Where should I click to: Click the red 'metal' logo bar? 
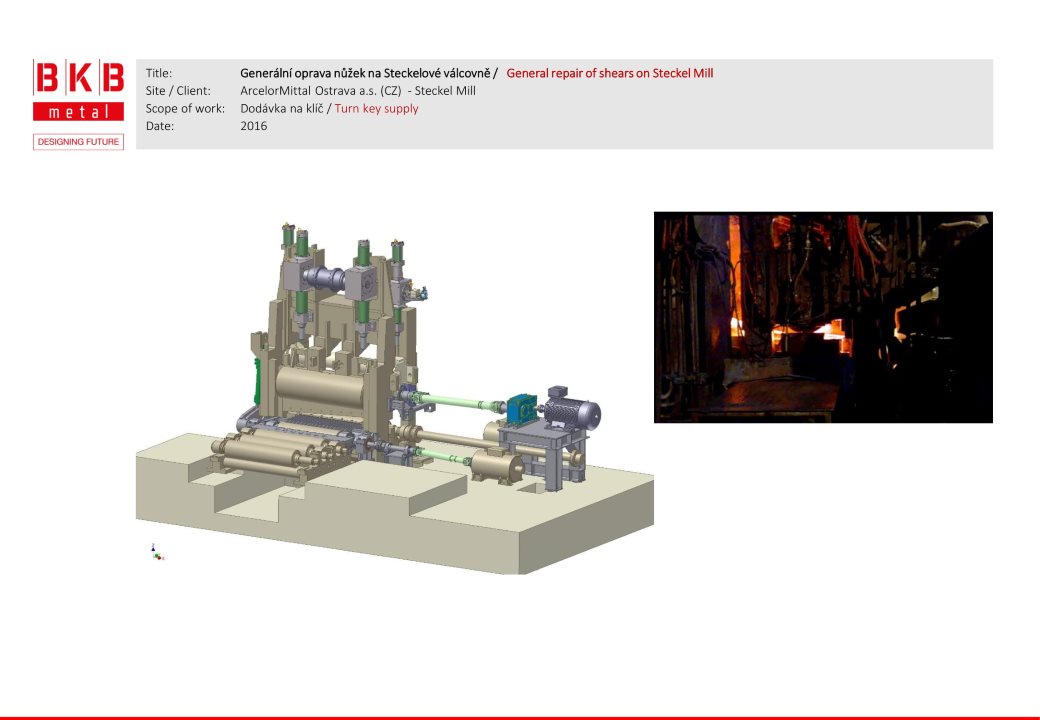[x=79, y=112]
